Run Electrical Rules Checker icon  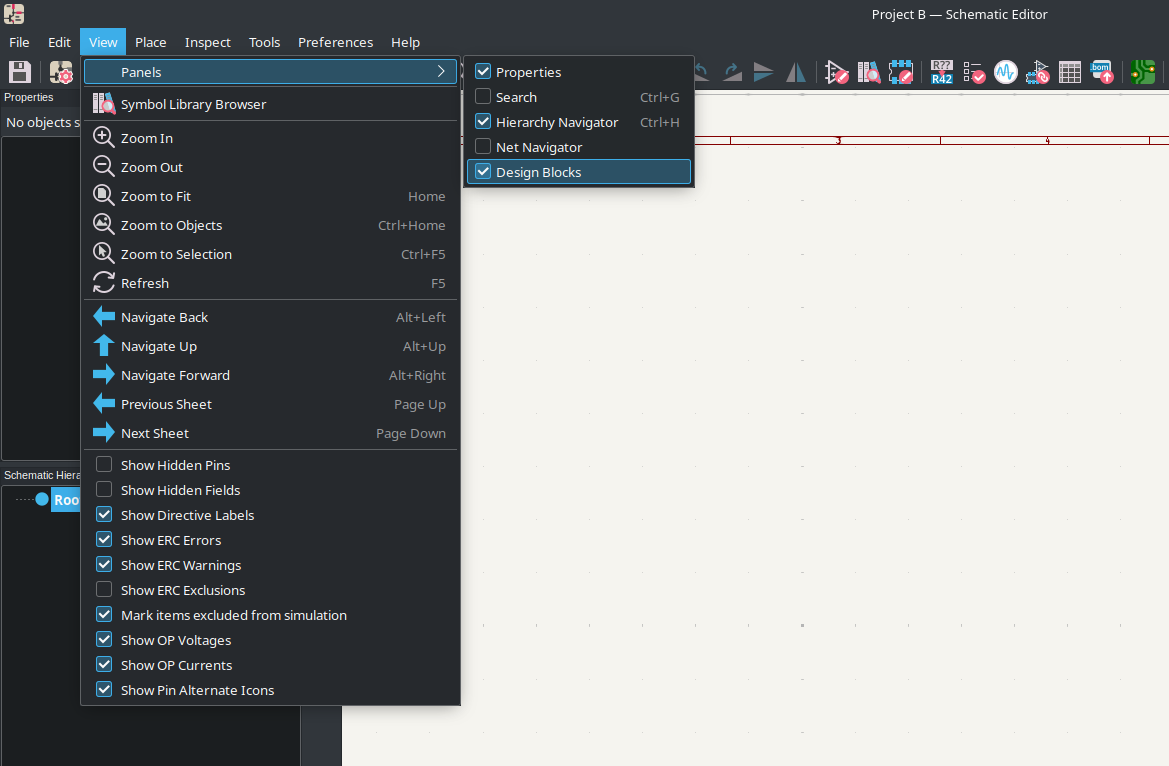coord(973,72)
